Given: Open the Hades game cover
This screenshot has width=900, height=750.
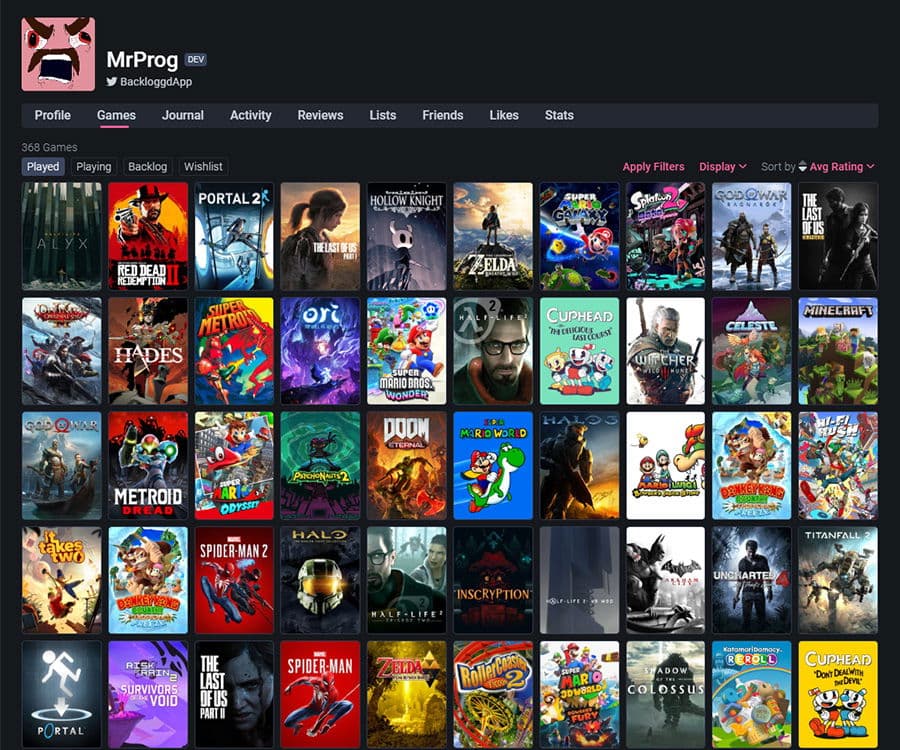Looking at the screenshot, I should [x=148, y=351].
